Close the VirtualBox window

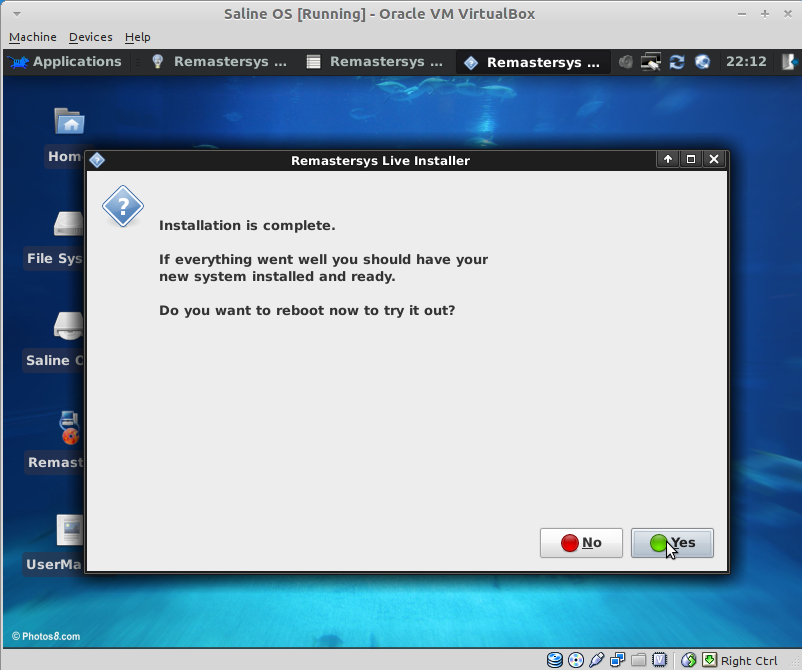(x=788, y=14)
